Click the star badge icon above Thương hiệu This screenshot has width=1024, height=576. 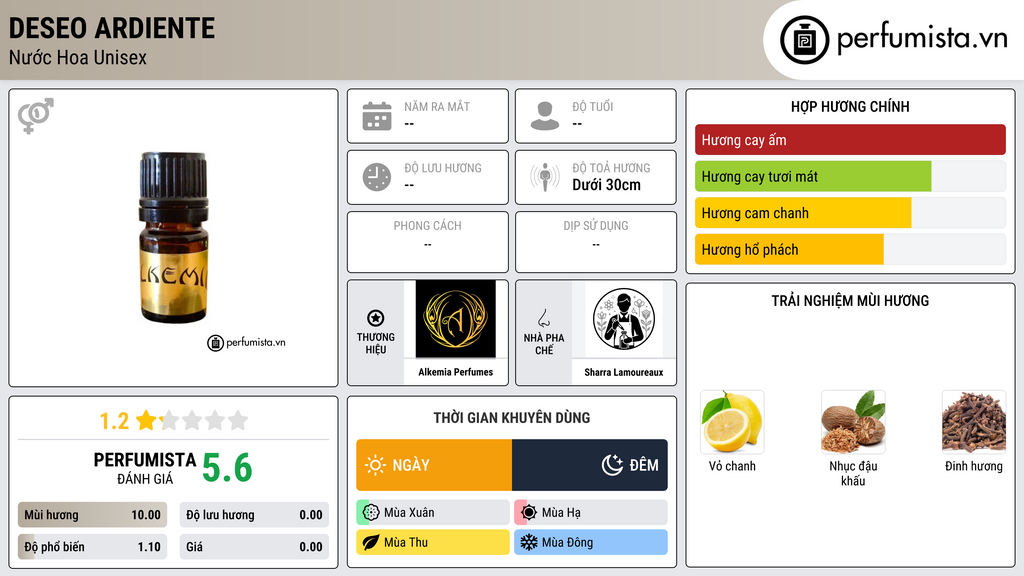click(x=376, y=318)
